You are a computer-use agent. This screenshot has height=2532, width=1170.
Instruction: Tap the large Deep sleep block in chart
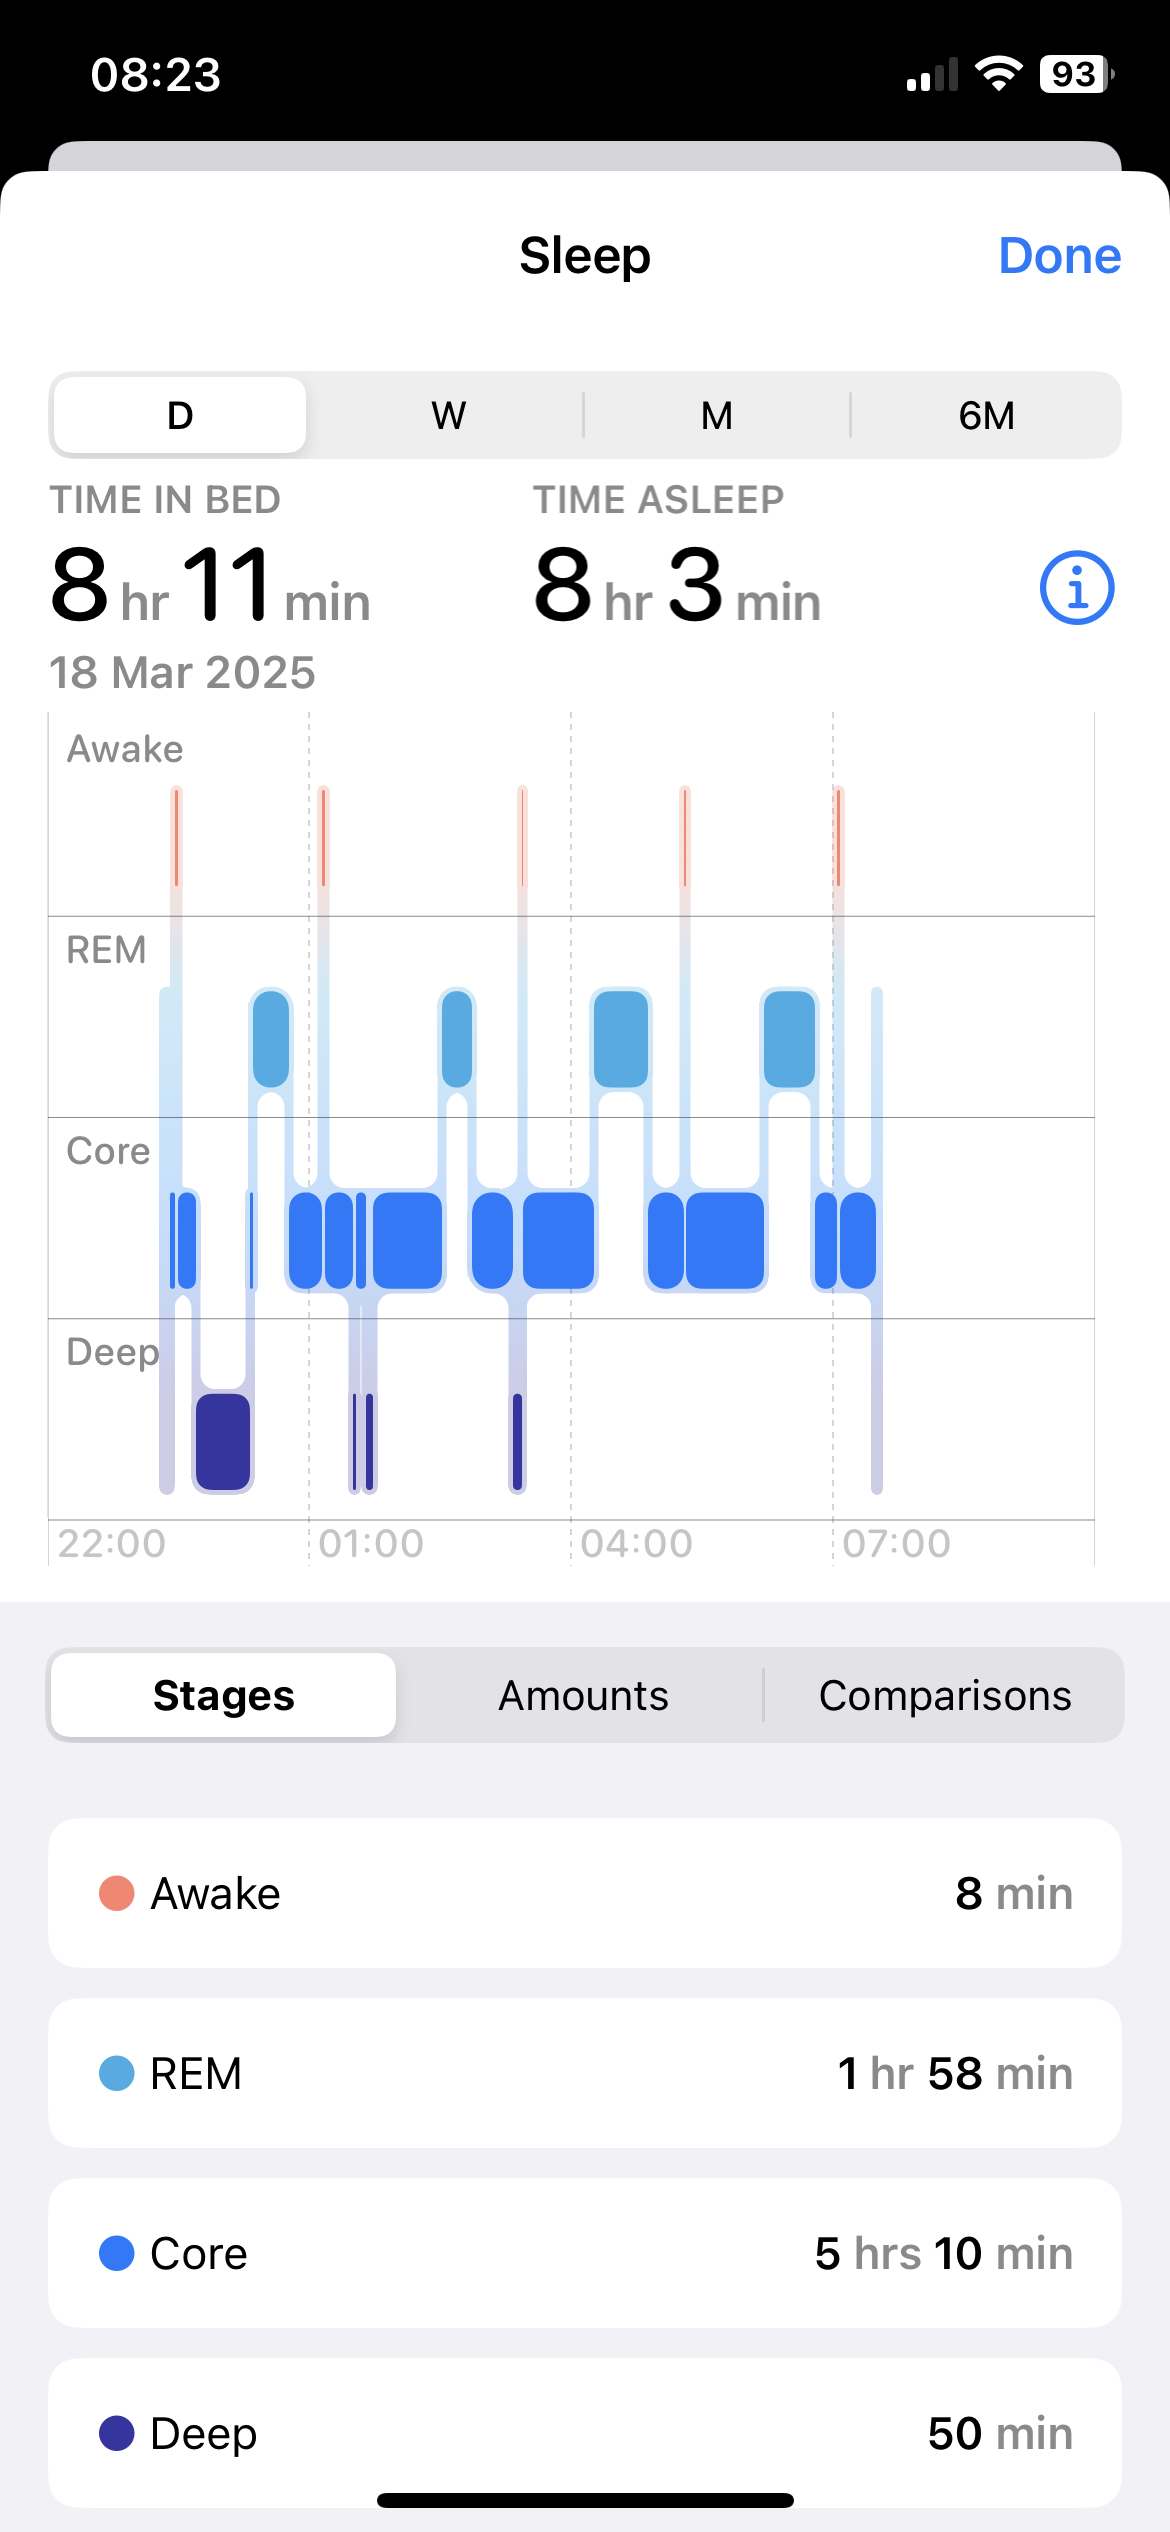coord(223,1441)
